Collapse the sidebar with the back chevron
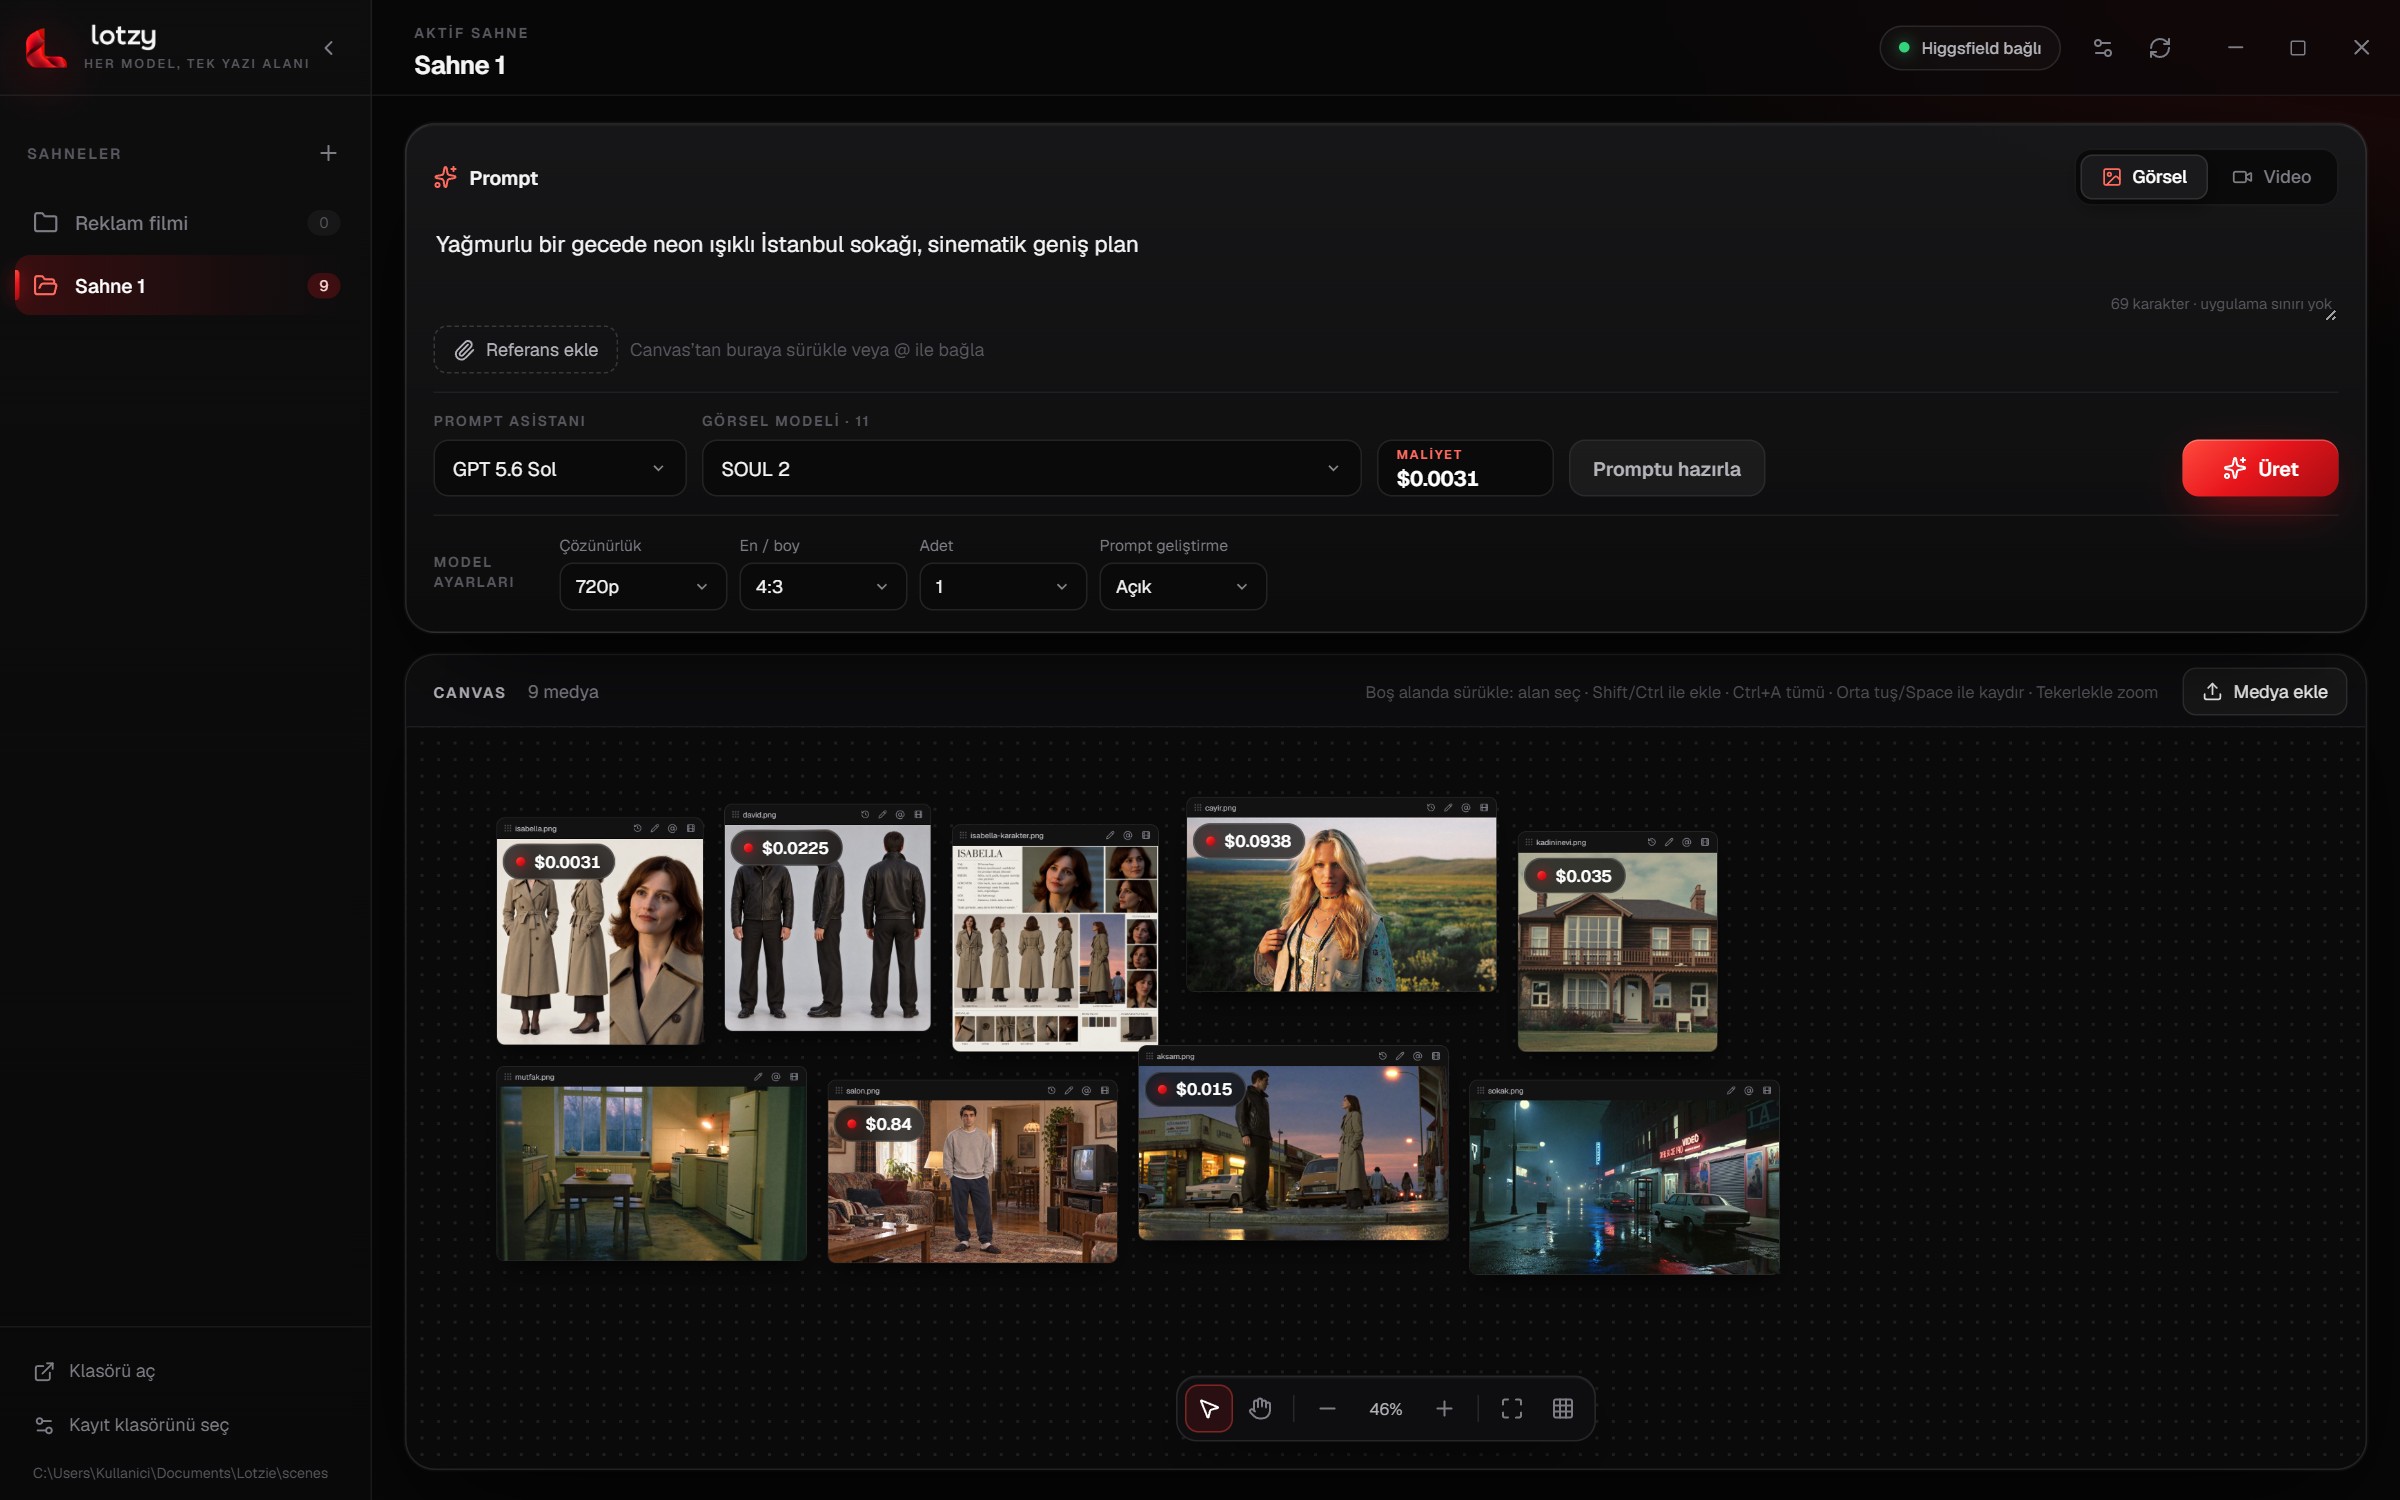2400x1500 pixels. [329, 48]
